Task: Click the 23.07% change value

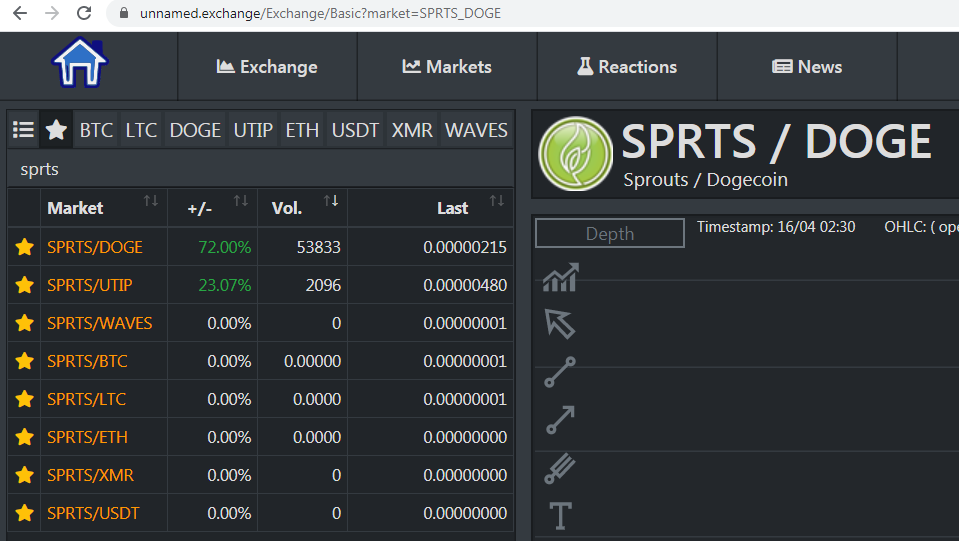Action: click(224, 285)
